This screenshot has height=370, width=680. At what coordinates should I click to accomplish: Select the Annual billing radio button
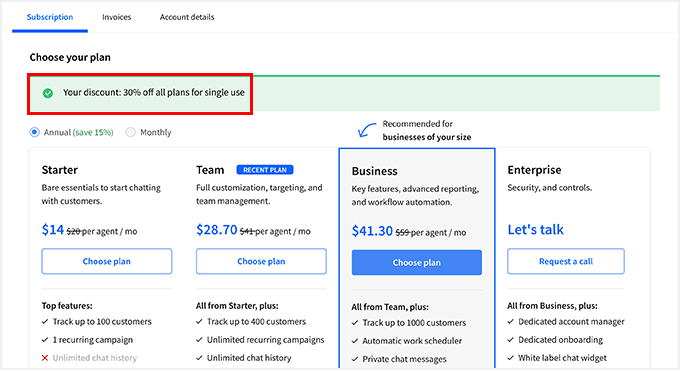34,132
